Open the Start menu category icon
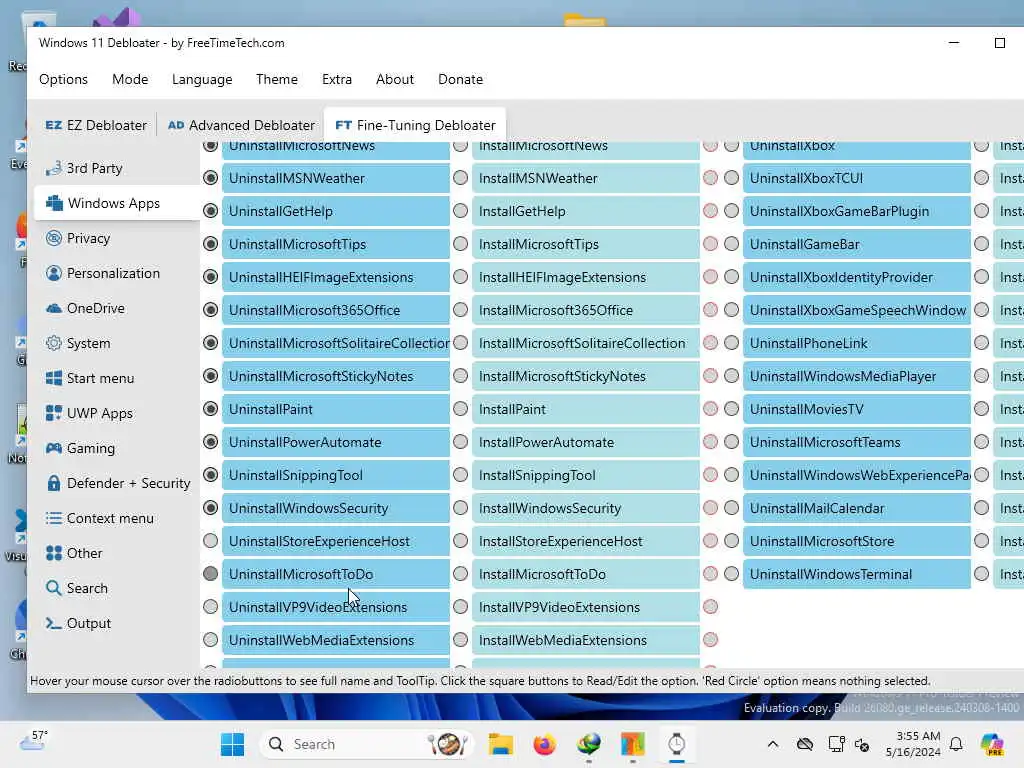This screenshot has width=1024, height=768. (x=54, y=378)
